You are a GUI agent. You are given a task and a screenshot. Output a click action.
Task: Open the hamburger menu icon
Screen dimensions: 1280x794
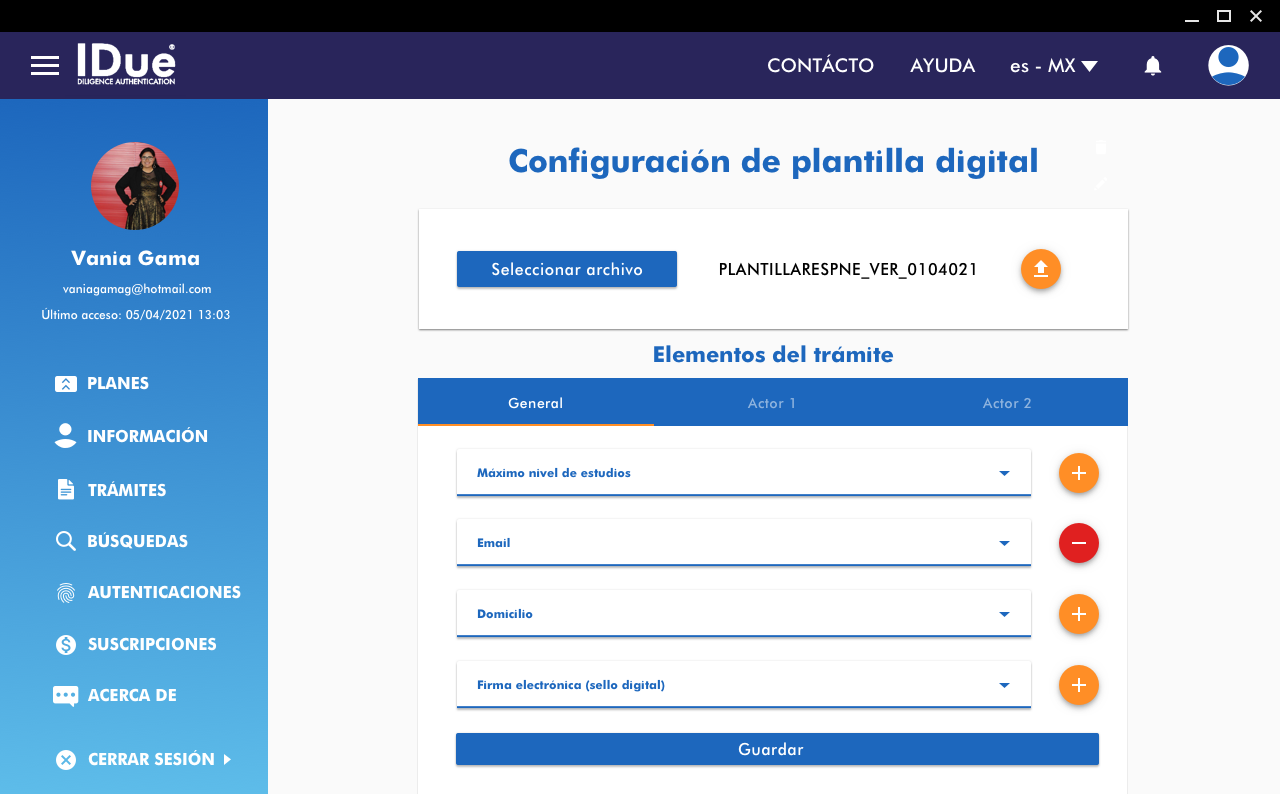tap(45, 66)
